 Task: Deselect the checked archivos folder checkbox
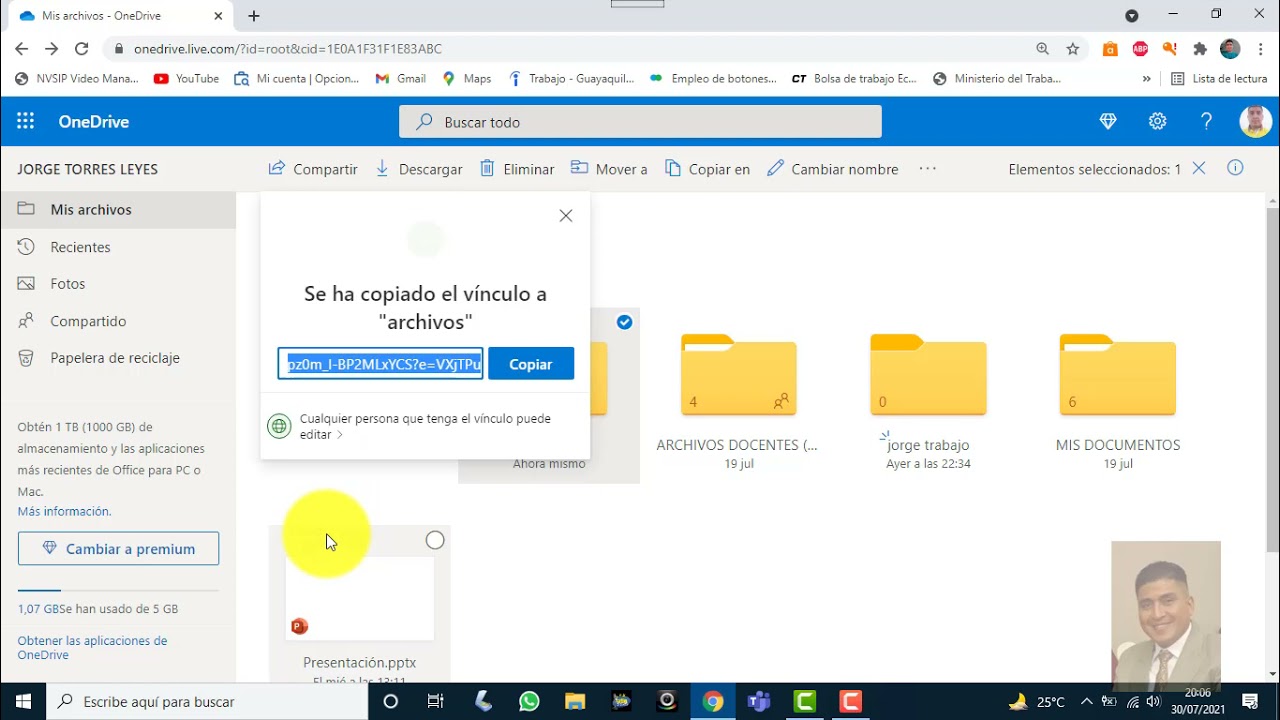[x=624, y=322]
